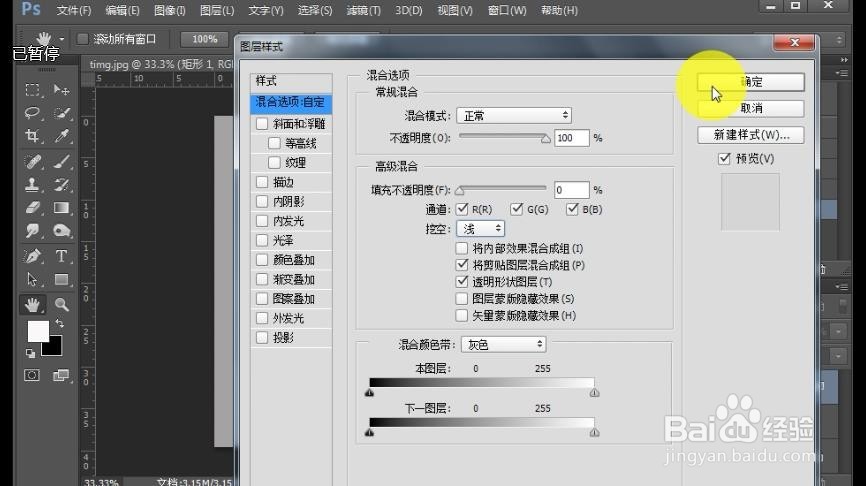866x486 pixels.
Task: Click 新建样式(W)... button
Action: [x=751, y=135]
